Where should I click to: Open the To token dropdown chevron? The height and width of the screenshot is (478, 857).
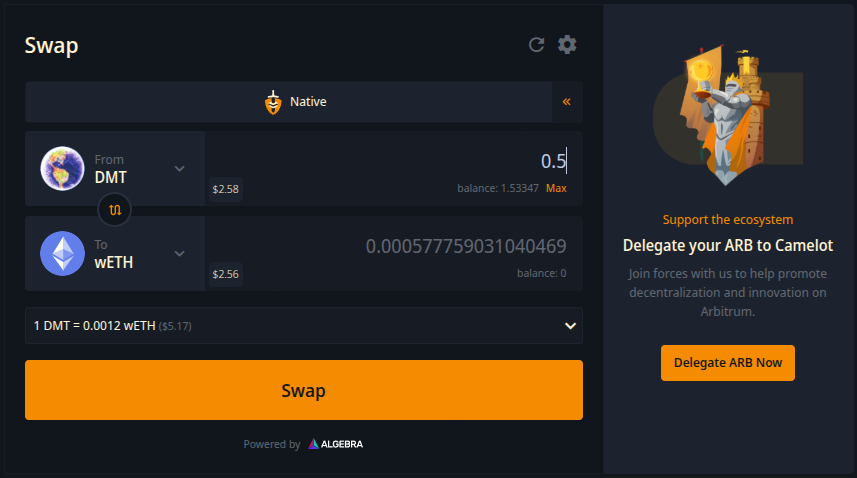pos(179,253)
